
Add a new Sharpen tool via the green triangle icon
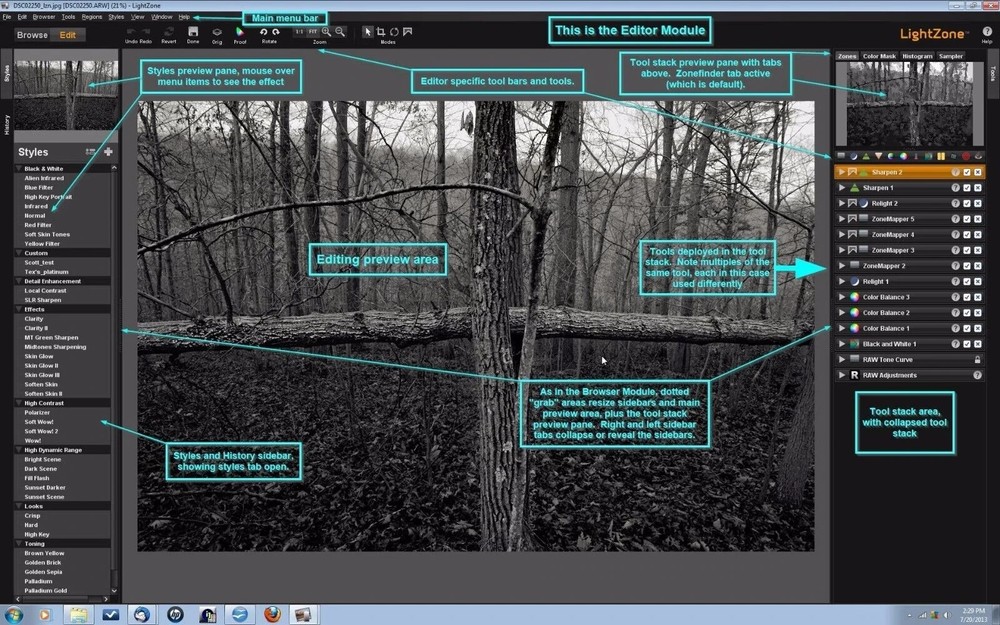(x=866, y=156)
